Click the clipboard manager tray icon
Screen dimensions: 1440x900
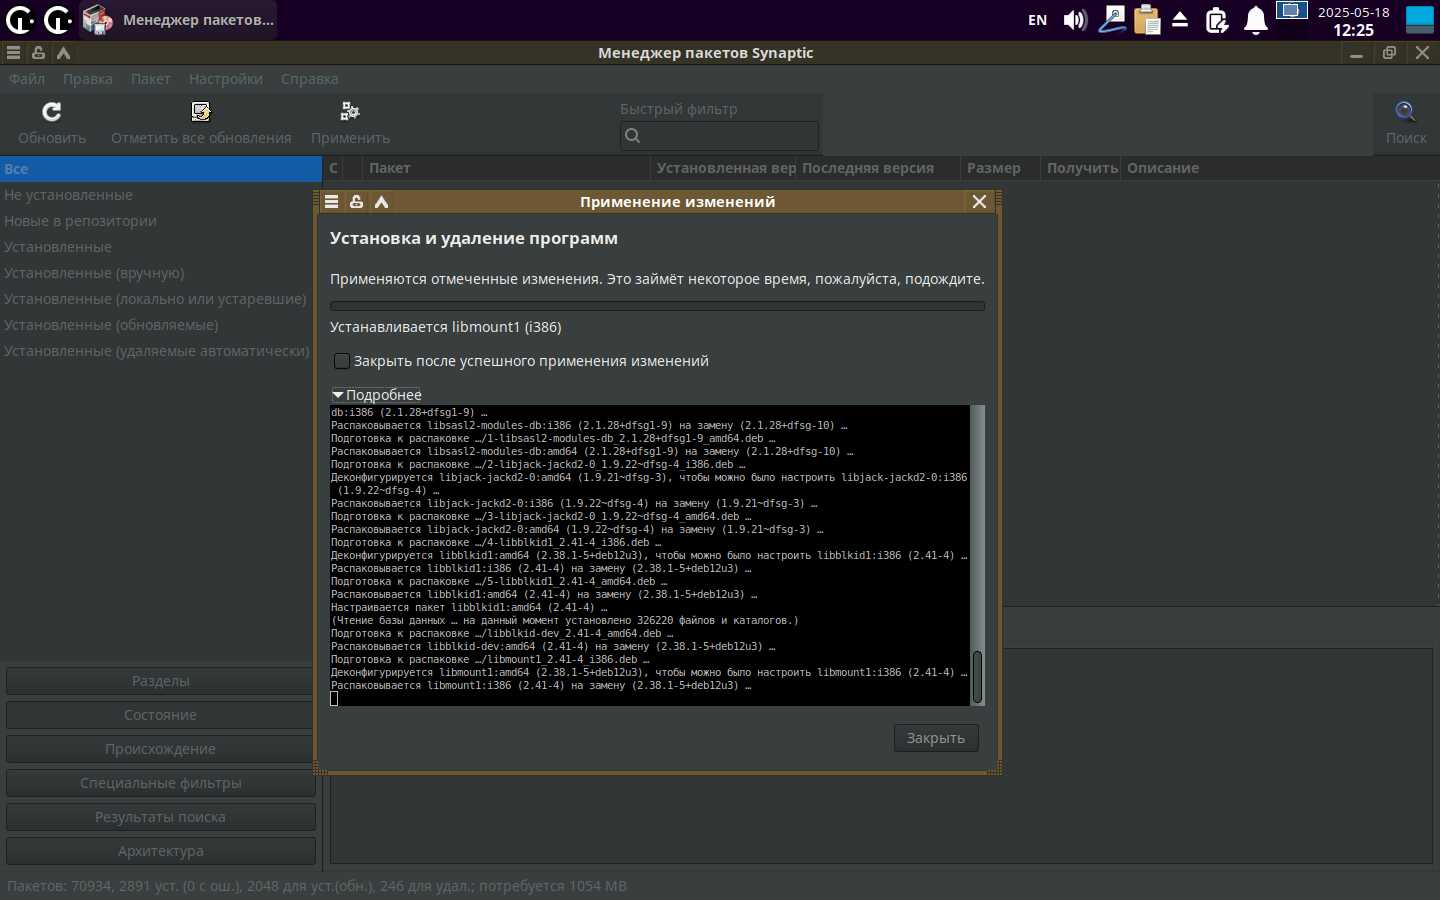(1146, 20)
